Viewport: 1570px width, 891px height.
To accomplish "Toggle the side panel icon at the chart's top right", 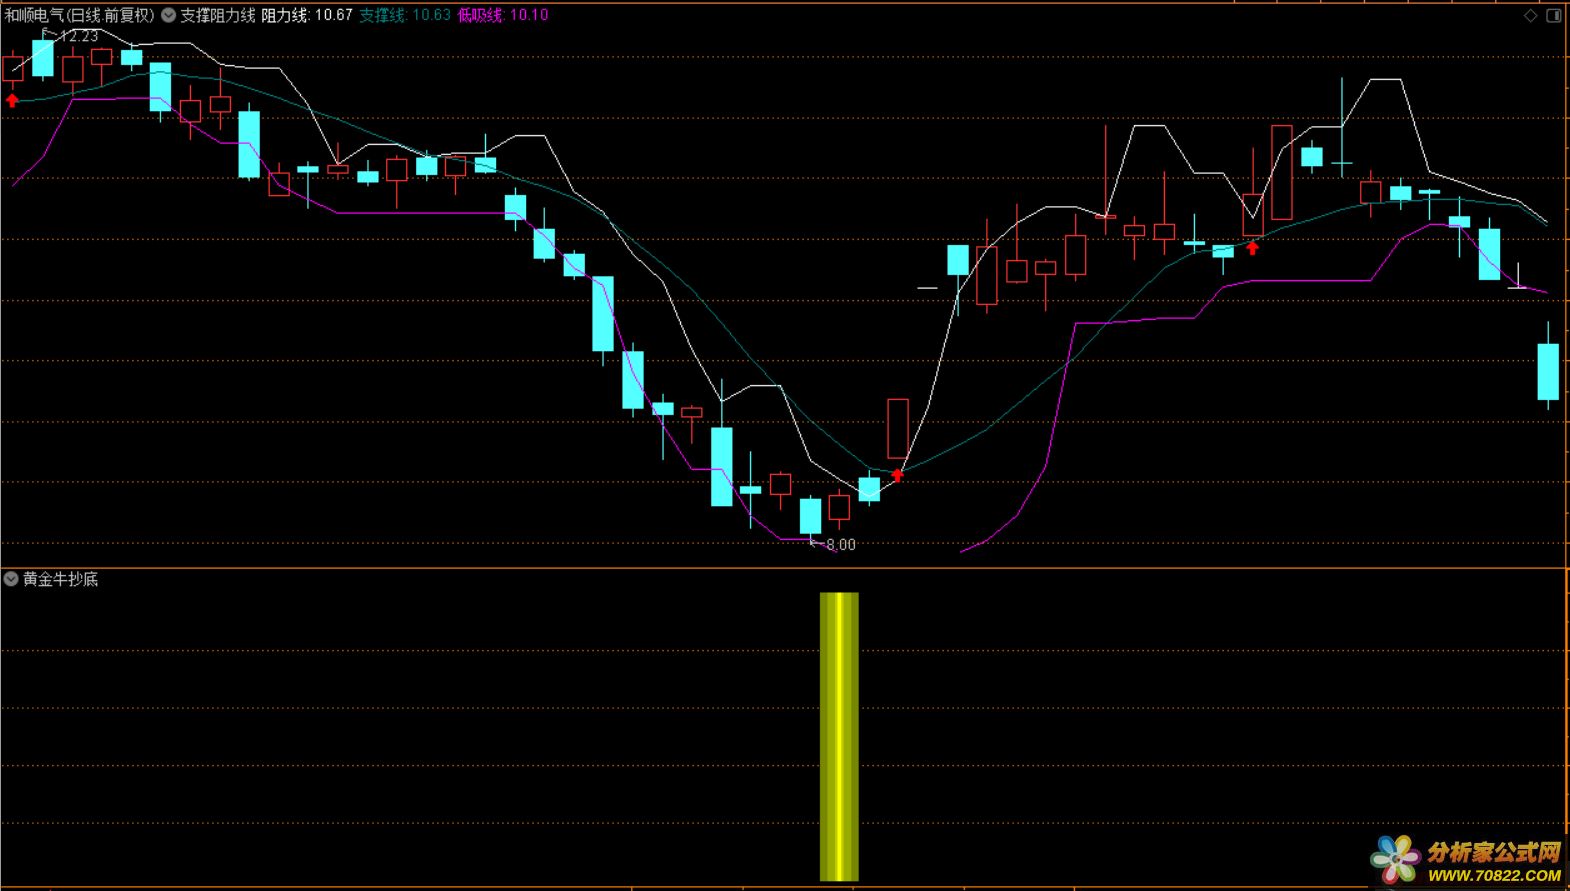I will tap(1554, 15).
